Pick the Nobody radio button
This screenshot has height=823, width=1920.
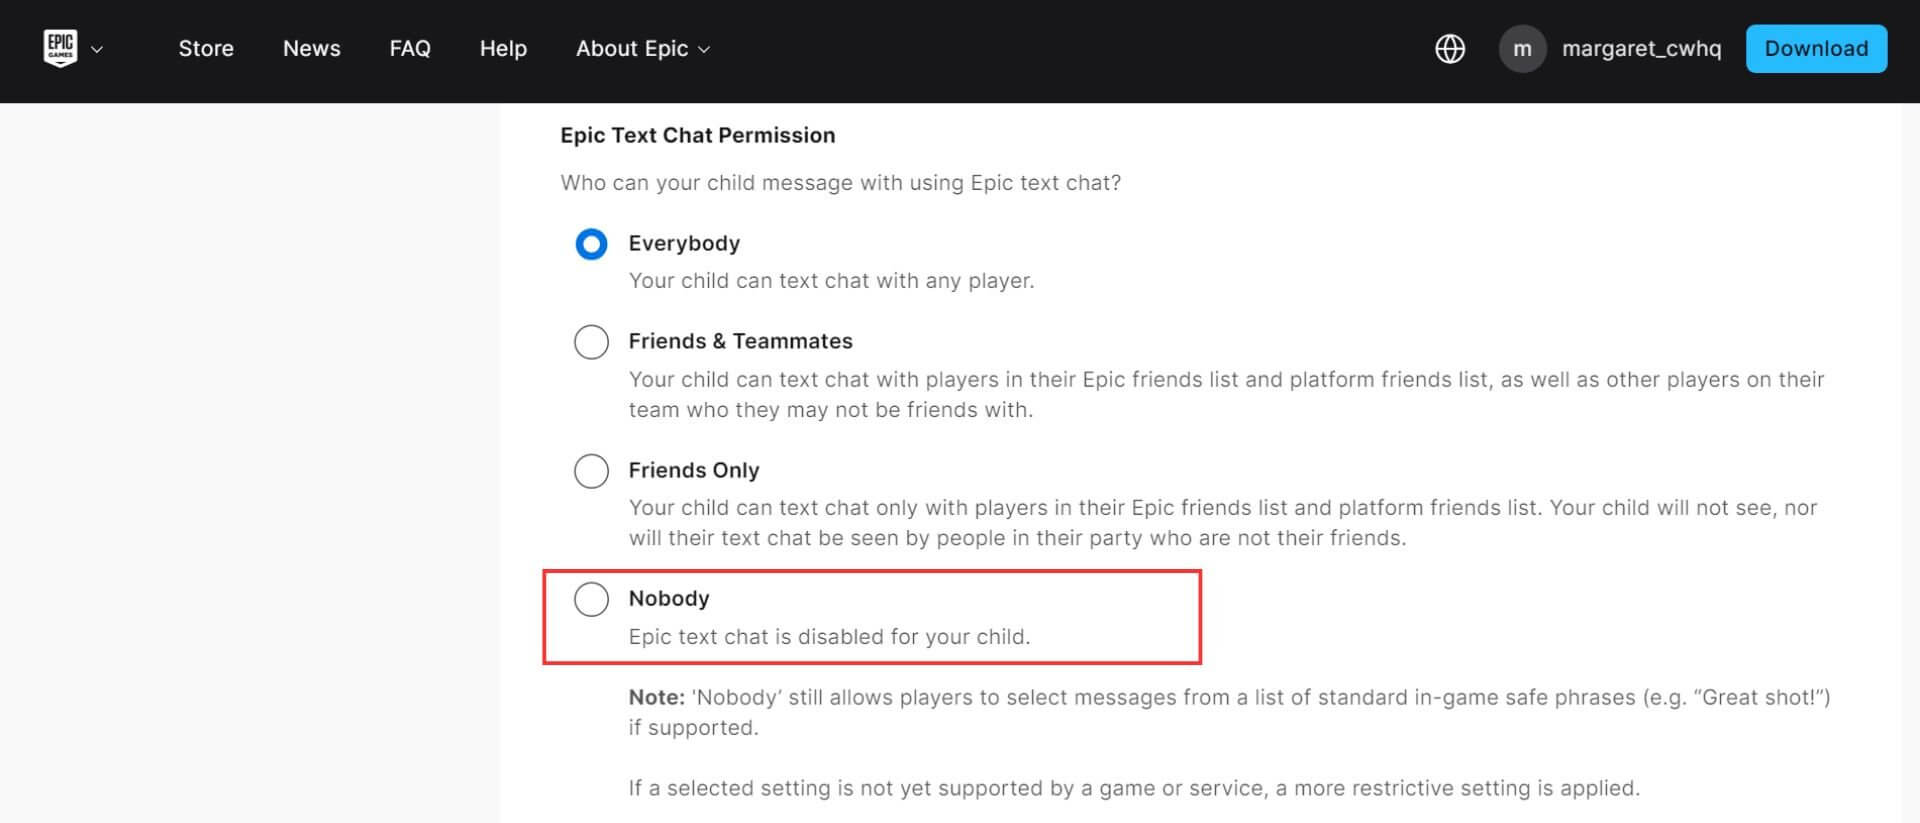[591, 599]
